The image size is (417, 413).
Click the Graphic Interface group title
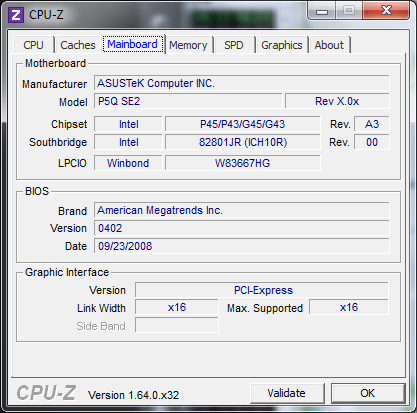(67, 272)
